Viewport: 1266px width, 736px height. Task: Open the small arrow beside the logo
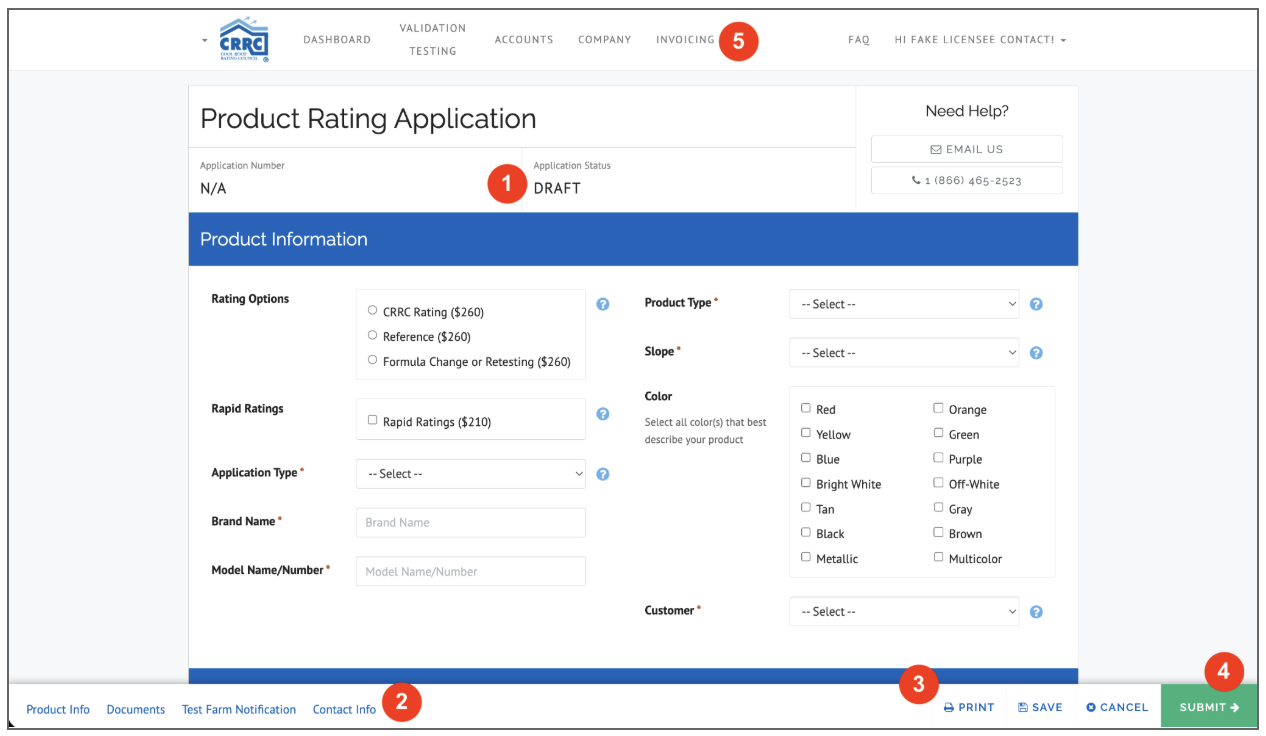(x=205, y=40)
